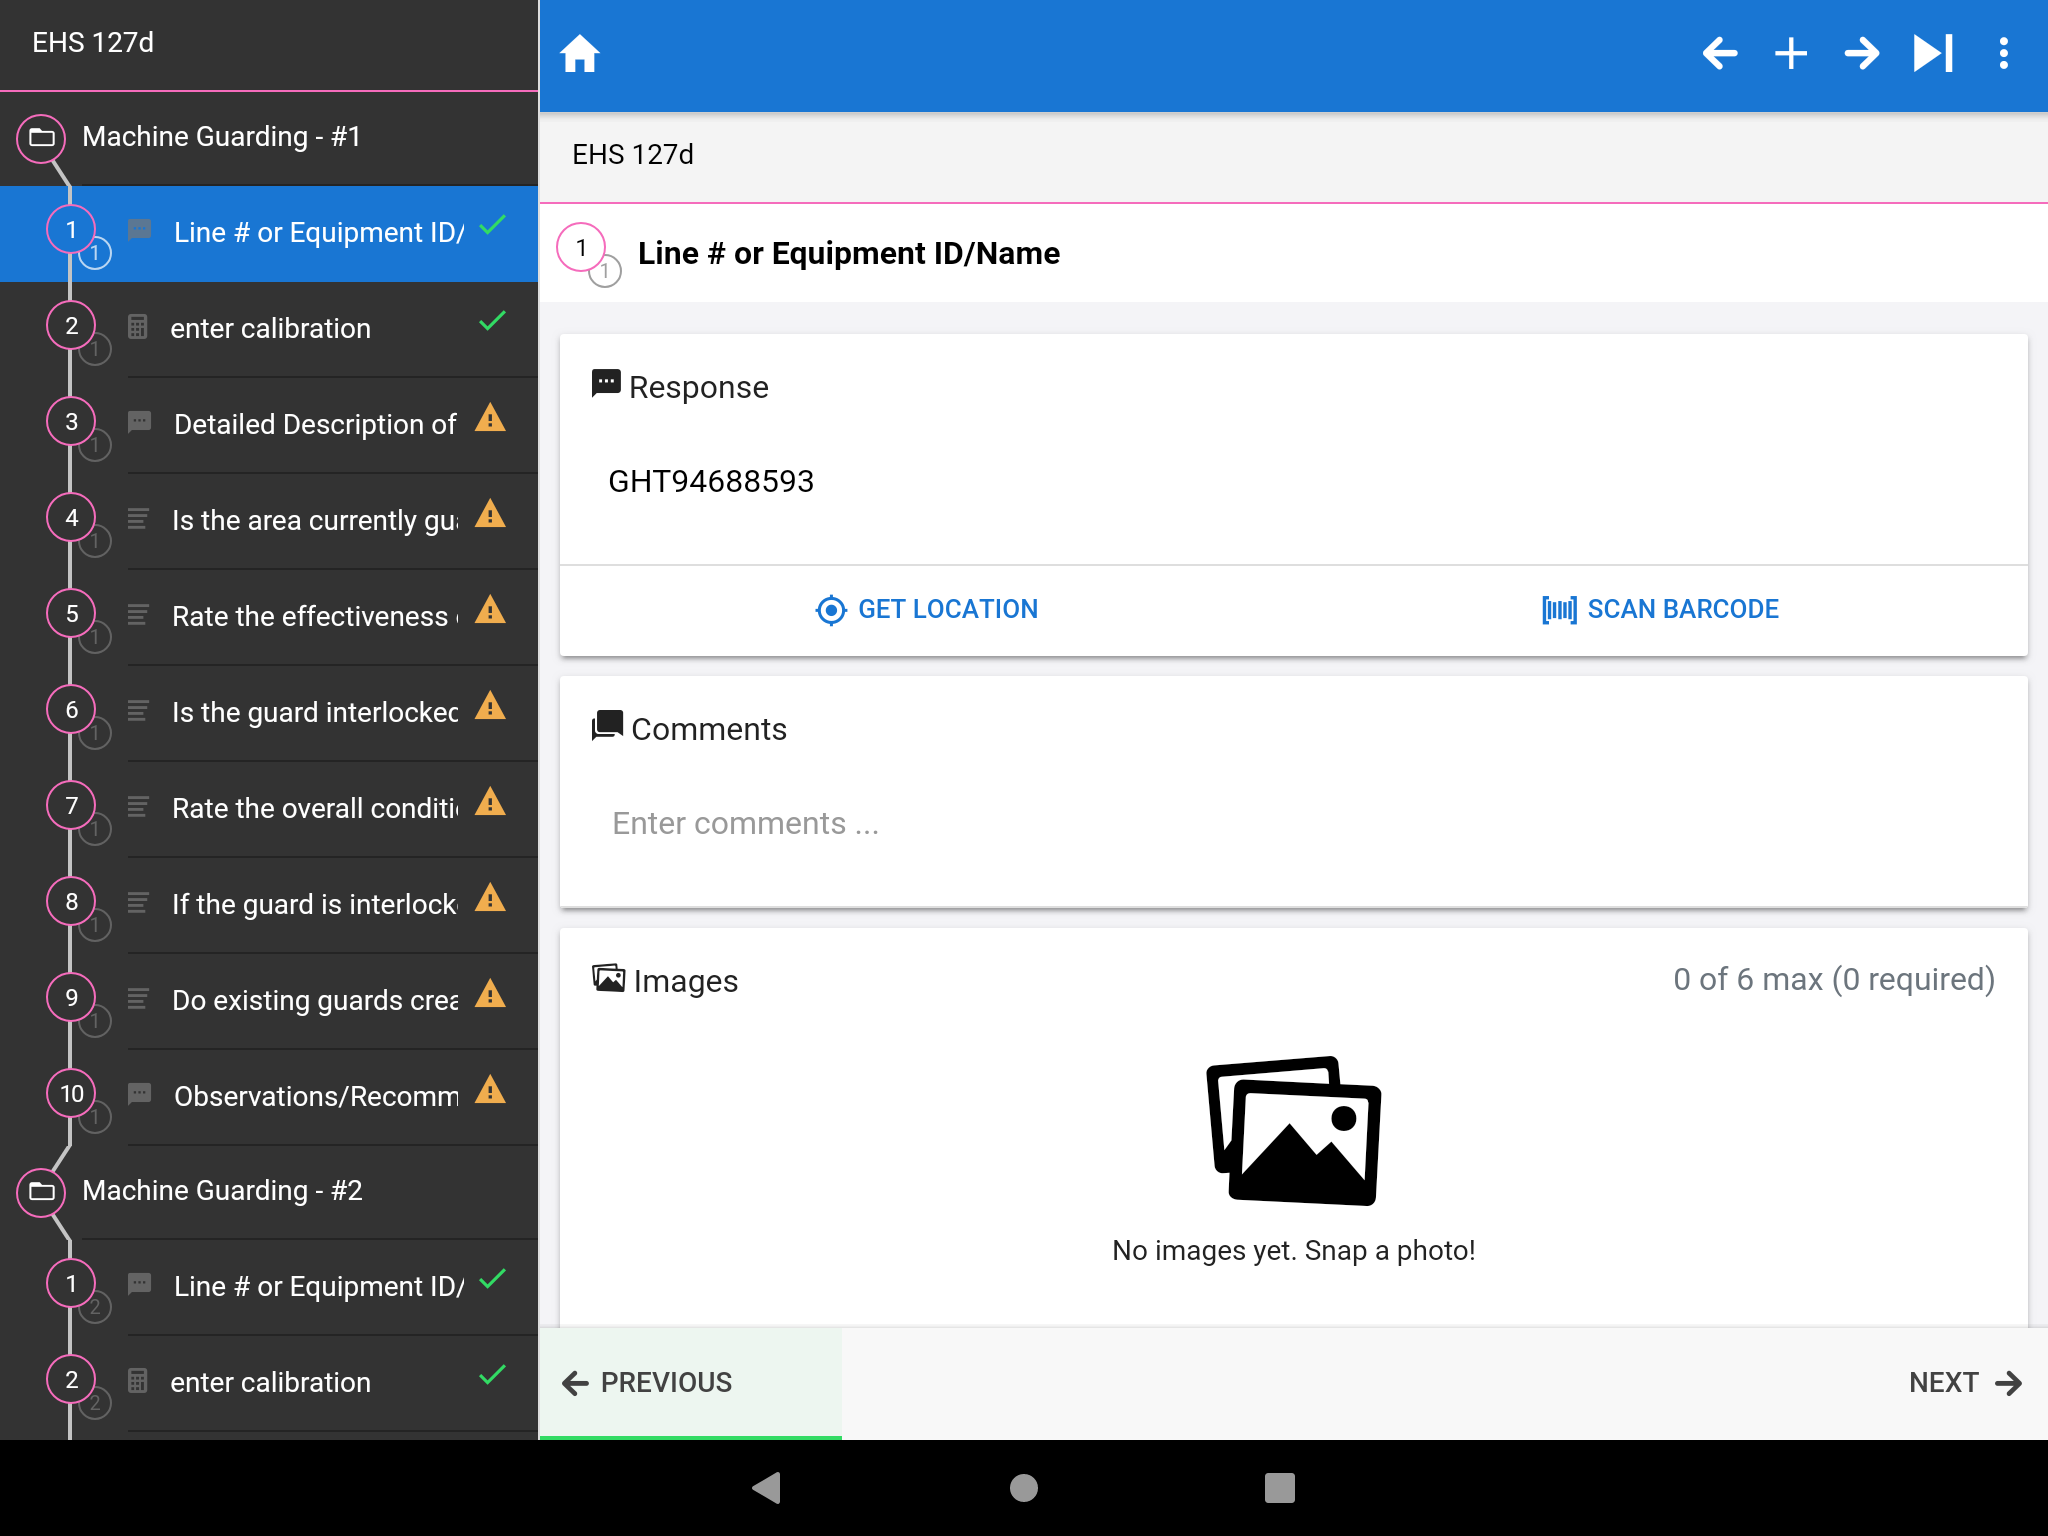The width and height of the screenshot is (2048, 1536).
Task: Click SCAN BARCODE button
Action: point(1660,609)
